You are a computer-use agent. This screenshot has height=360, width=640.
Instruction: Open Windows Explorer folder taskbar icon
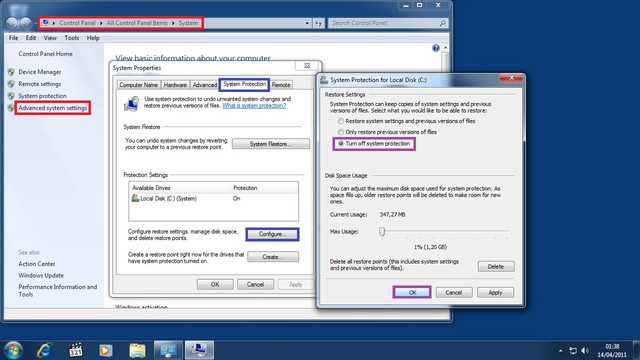[x=137, y=350]
